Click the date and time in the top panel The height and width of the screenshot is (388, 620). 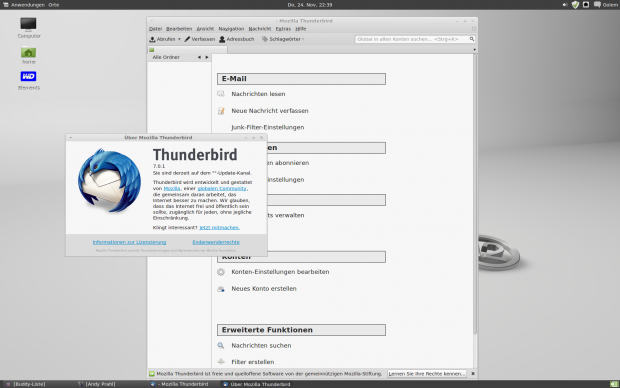point(310,5)
